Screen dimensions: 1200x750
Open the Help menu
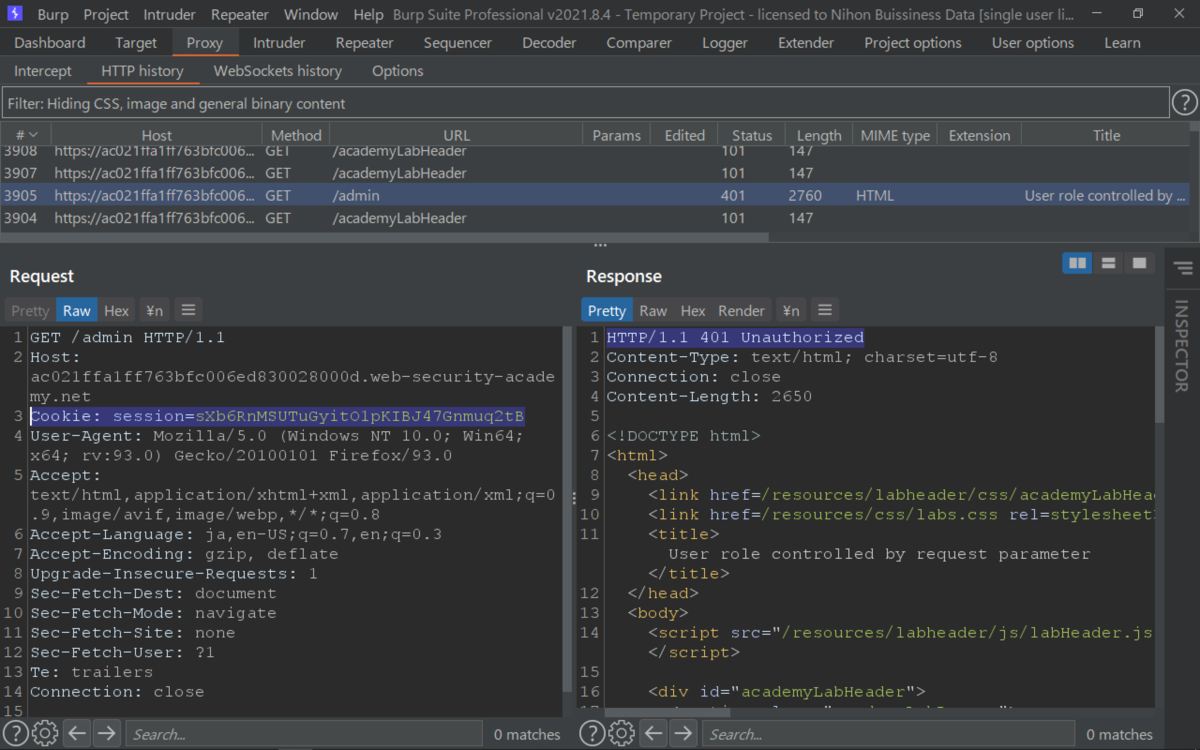tap(368, 15)
